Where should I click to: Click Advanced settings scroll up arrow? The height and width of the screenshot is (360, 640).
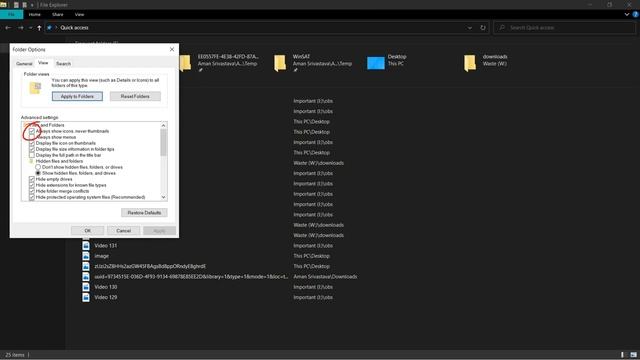tap(163, 125)
